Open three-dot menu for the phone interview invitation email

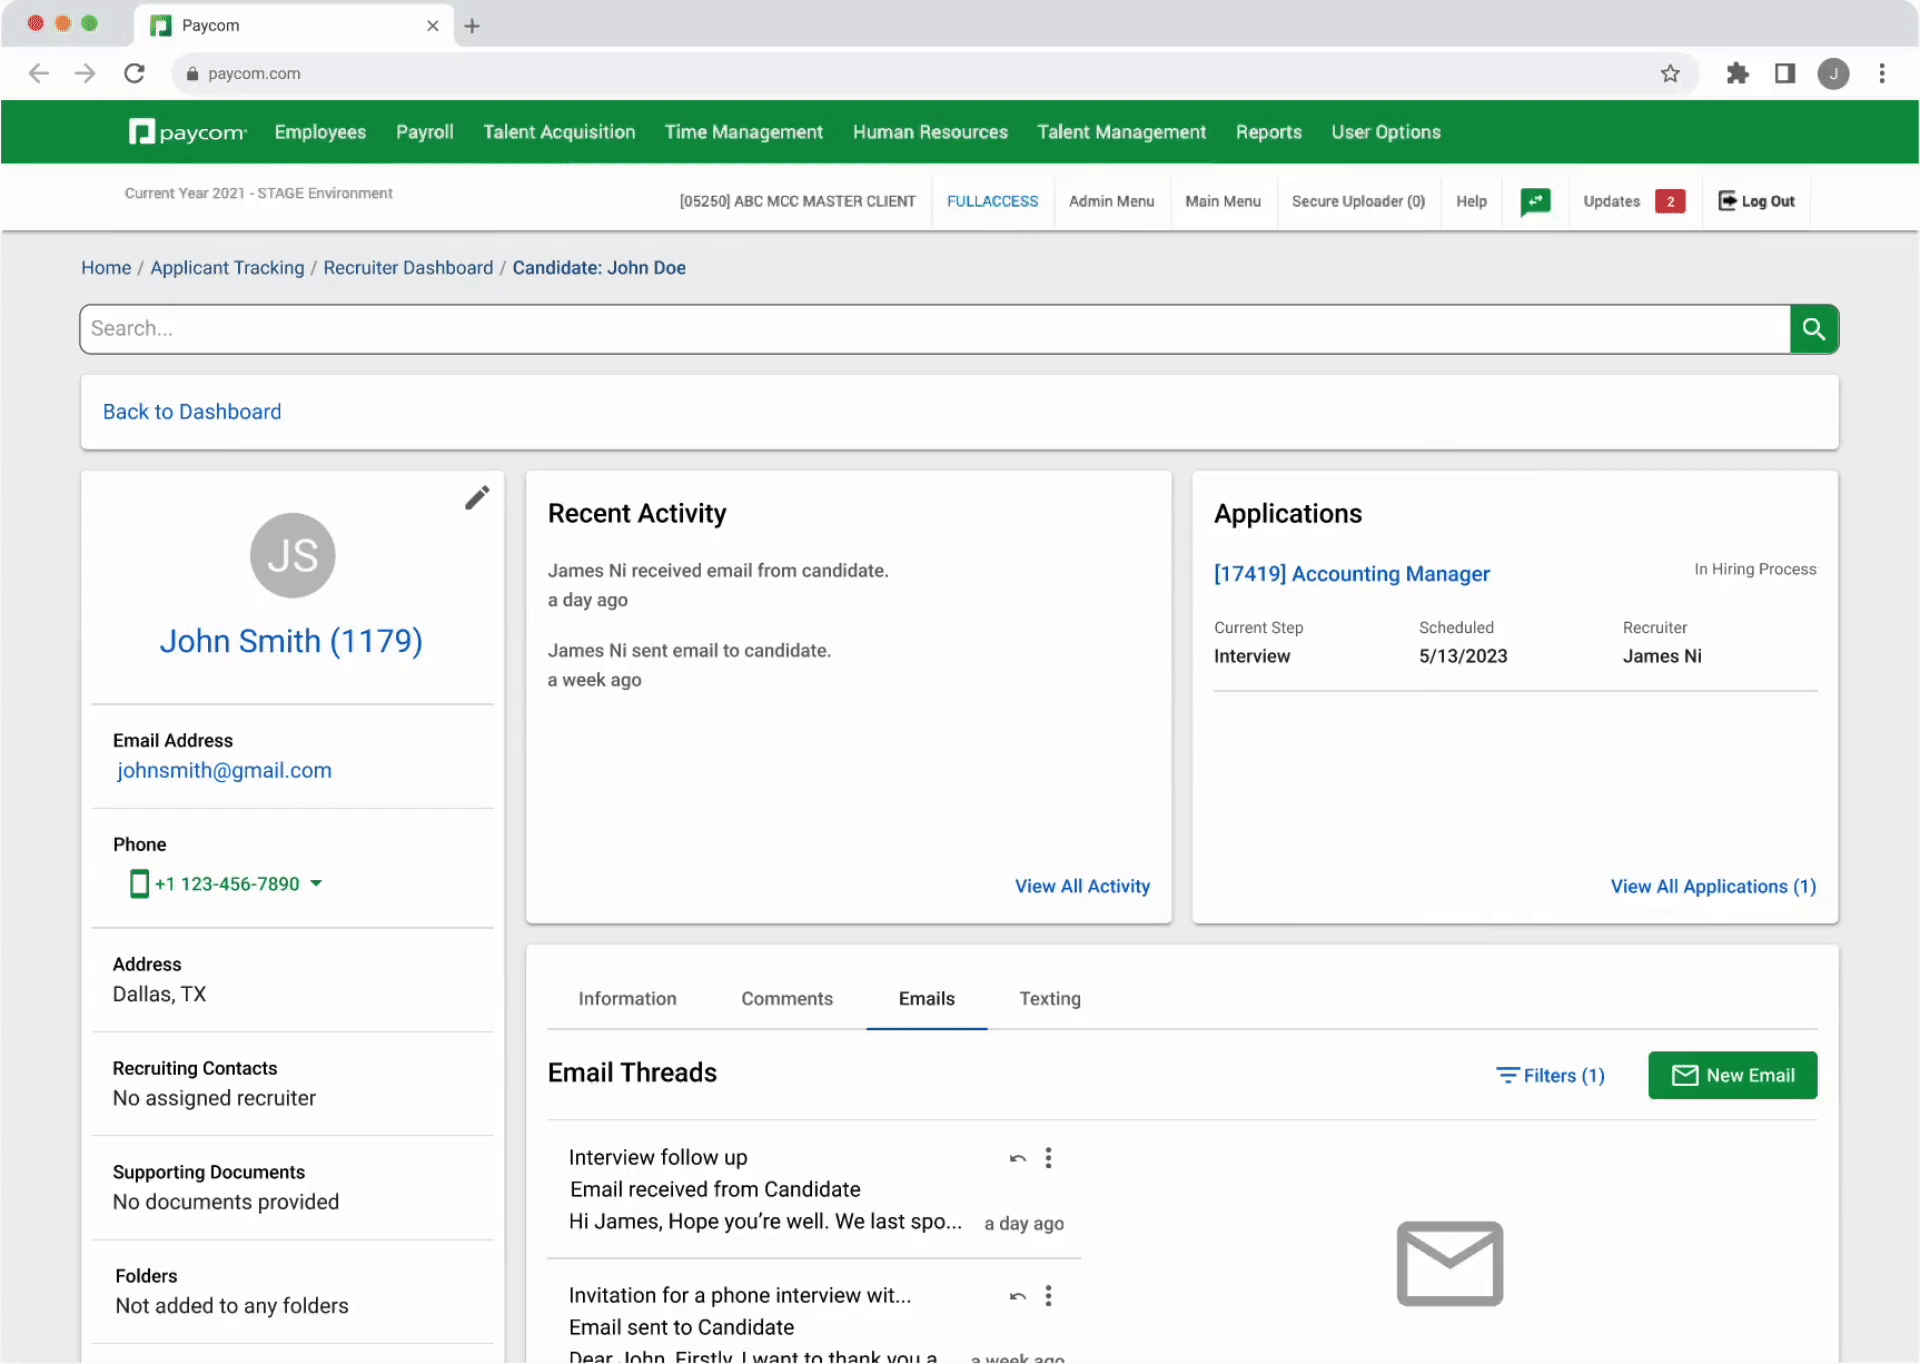(1048, 1296)
